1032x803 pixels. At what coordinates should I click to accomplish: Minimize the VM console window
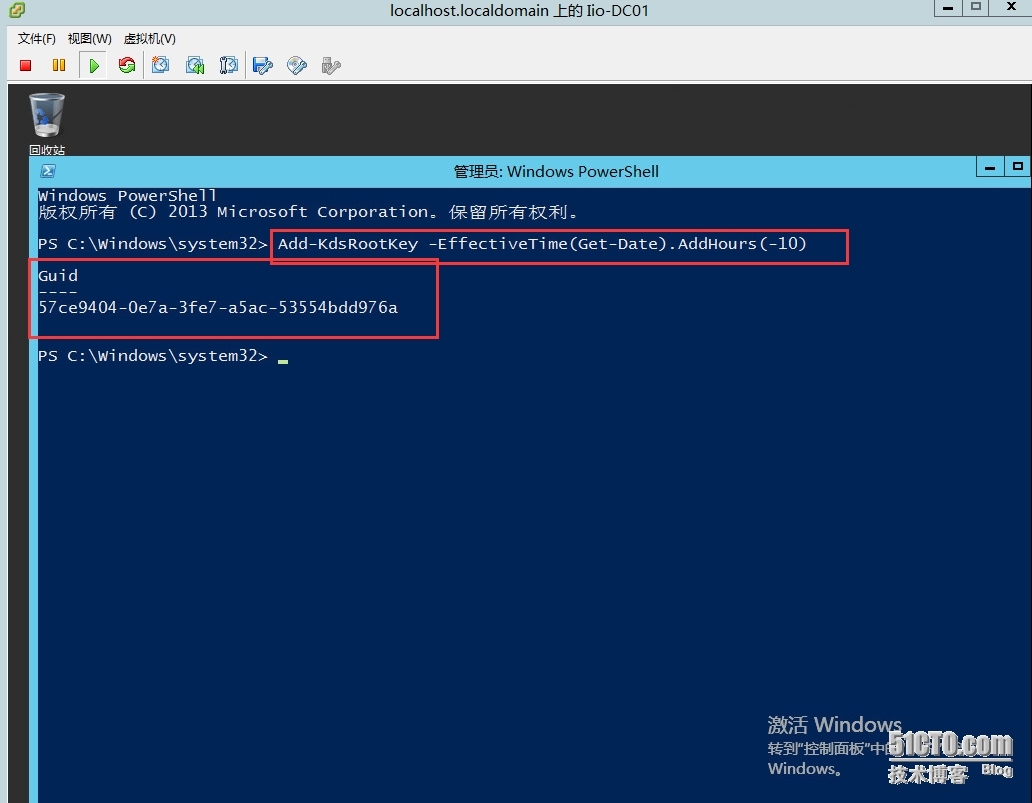[948, 8]
